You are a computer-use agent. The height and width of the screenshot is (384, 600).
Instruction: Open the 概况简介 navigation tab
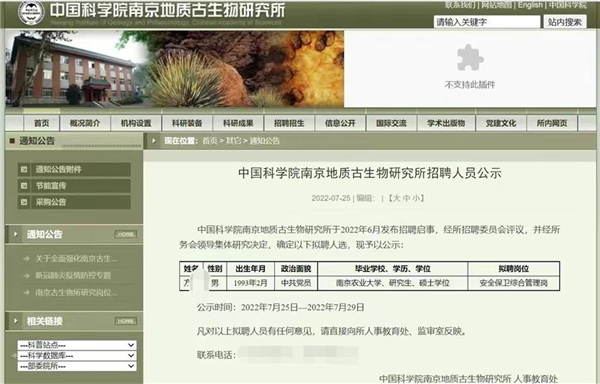point(85,123)
